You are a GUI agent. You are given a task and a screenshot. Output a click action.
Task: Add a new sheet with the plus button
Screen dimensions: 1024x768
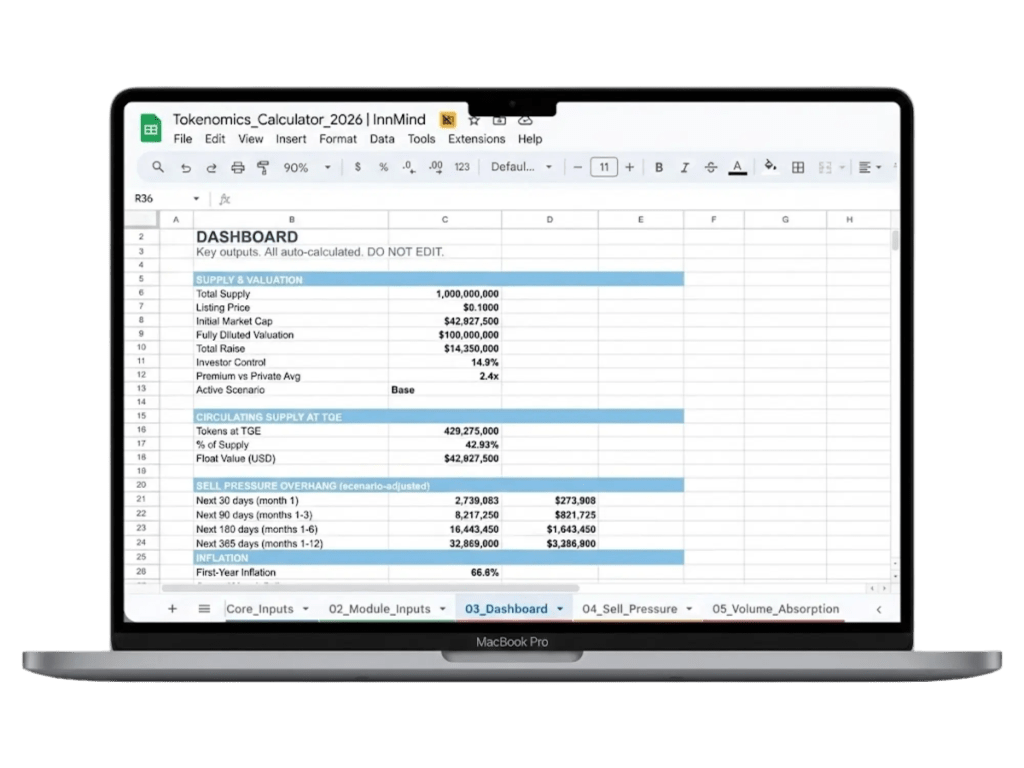pyautogui.click(x=172, y=608)
